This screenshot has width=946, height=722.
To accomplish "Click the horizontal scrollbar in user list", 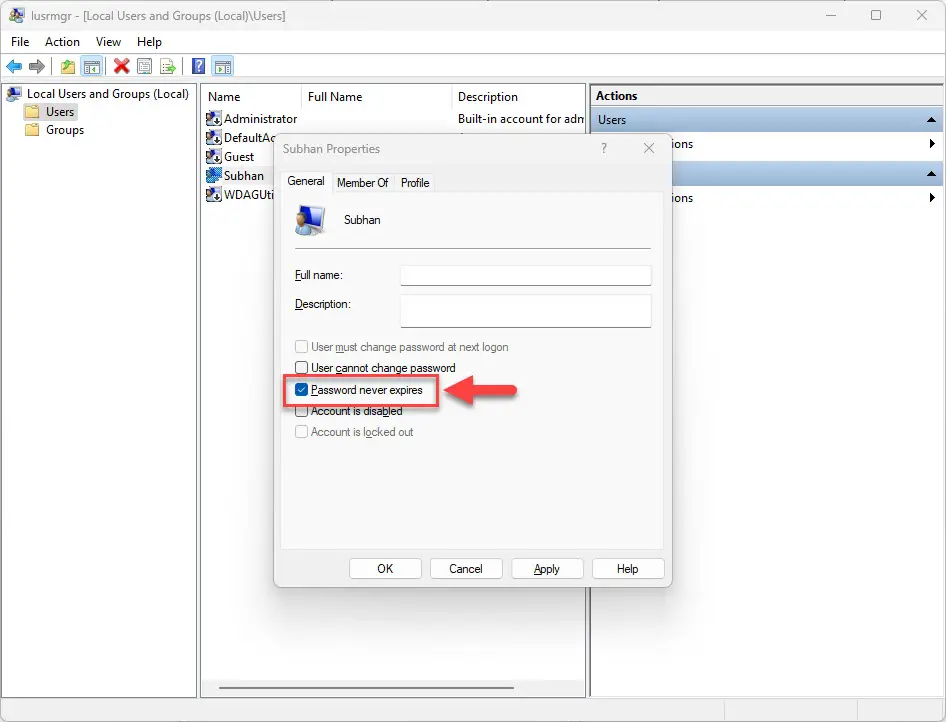I will (x=366, y=687).
